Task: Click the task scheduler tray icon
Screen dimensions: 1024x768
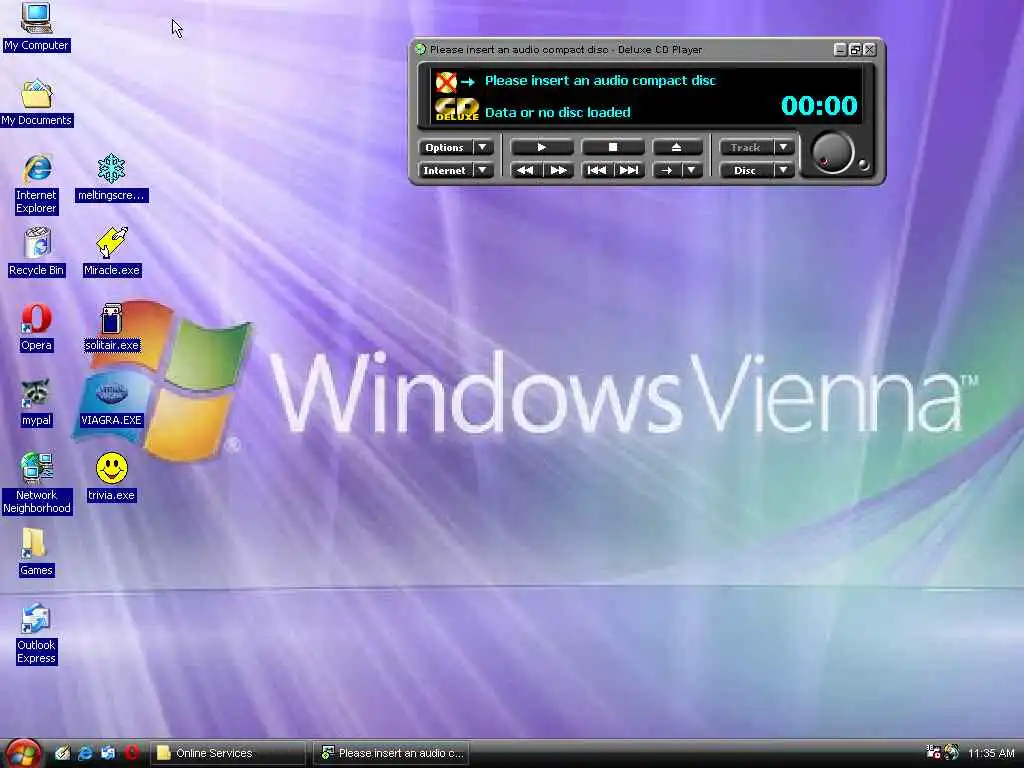Action: (933, 752)
